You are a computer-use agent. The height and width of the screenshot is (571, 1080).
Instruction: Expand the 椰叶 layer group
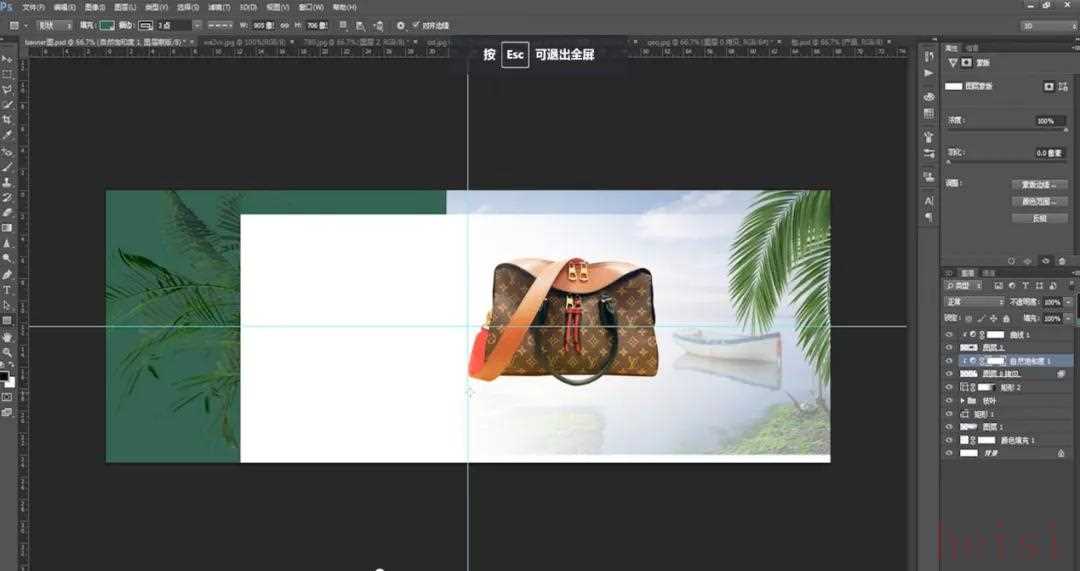(962, 400)
